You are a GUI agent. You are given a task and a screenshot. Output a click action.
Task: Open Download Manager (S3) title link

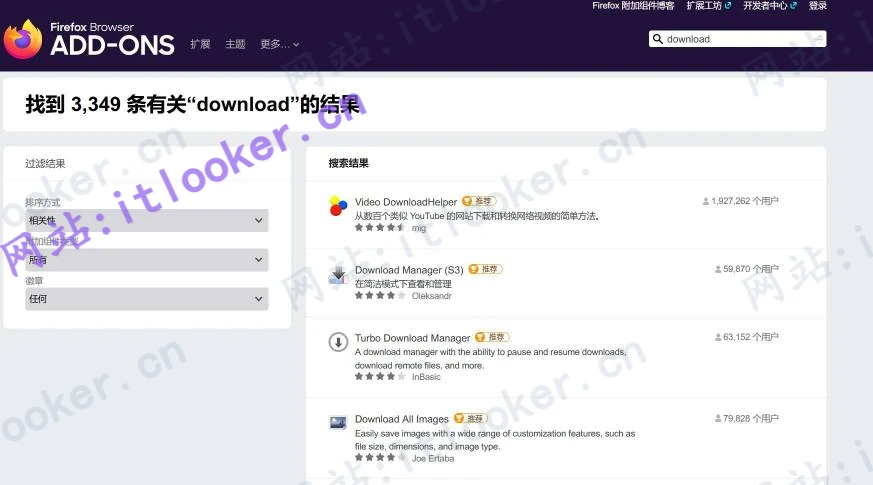409,270
